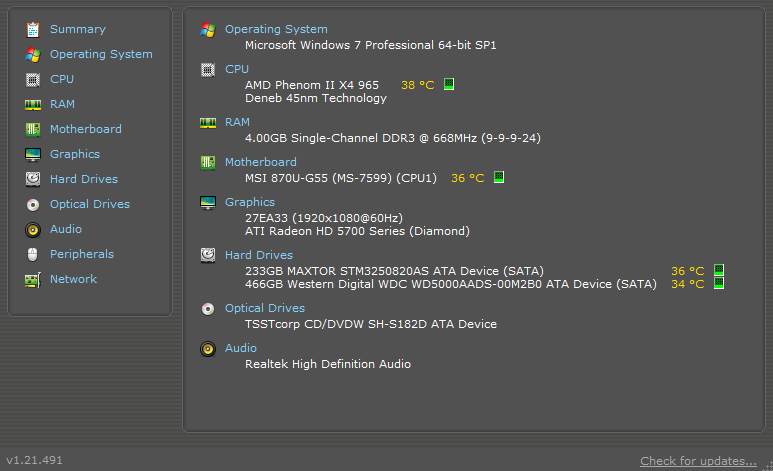Click 233GB MAXTOR STM3250820AS drive entry
The height and width of the screenshot is (471, 773).
[x=394, y=271]
